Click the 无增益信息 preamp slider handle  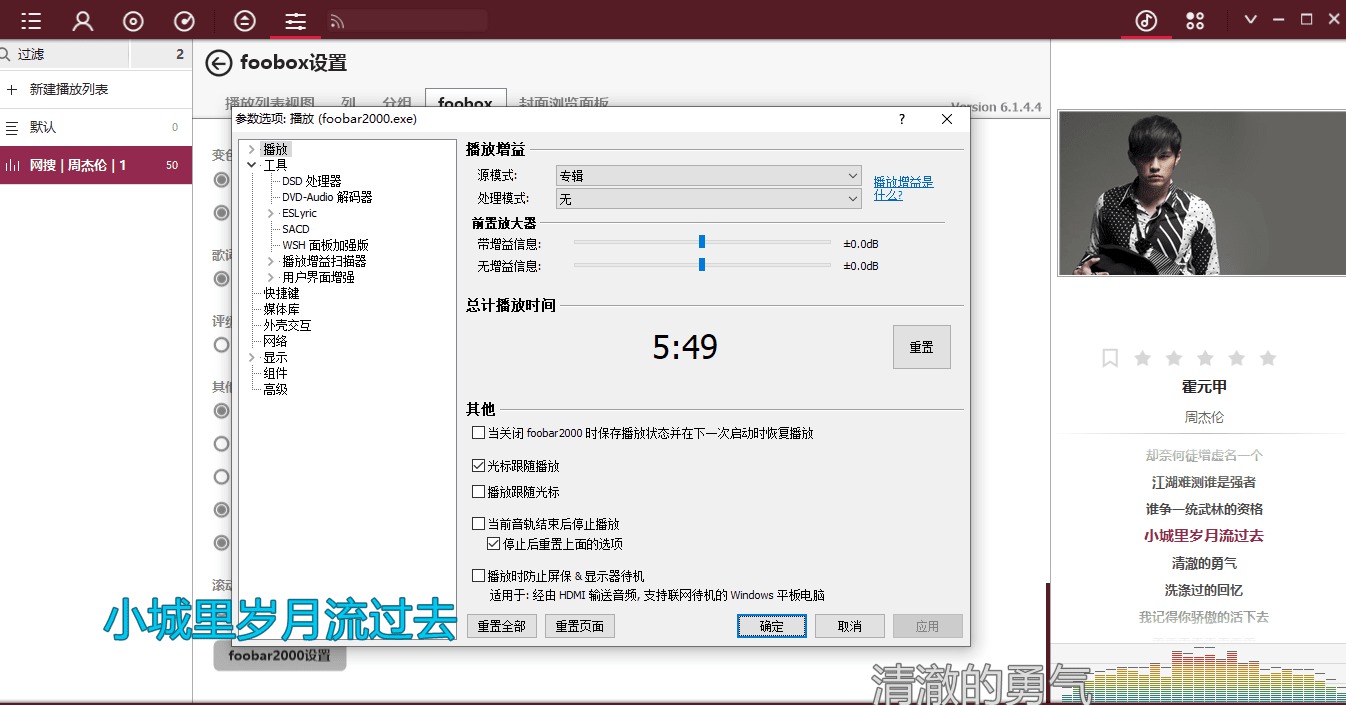coord(702,265)
